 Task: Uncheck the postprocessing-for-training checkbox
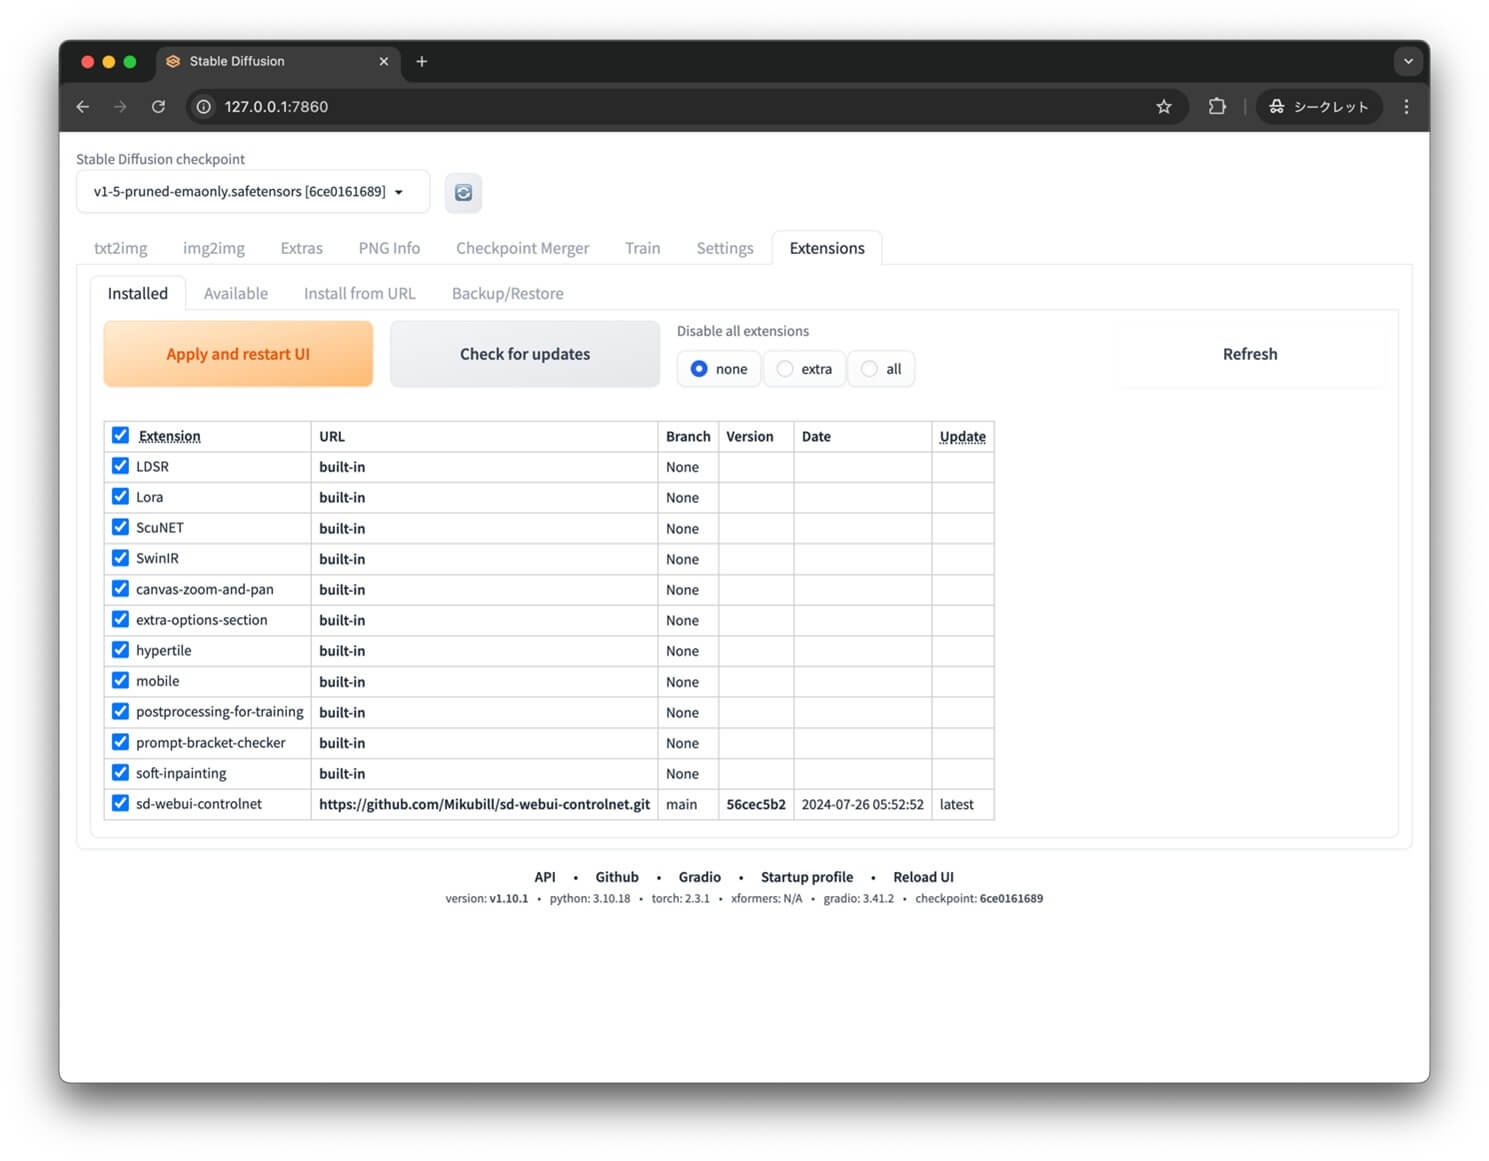coord(120,711)
